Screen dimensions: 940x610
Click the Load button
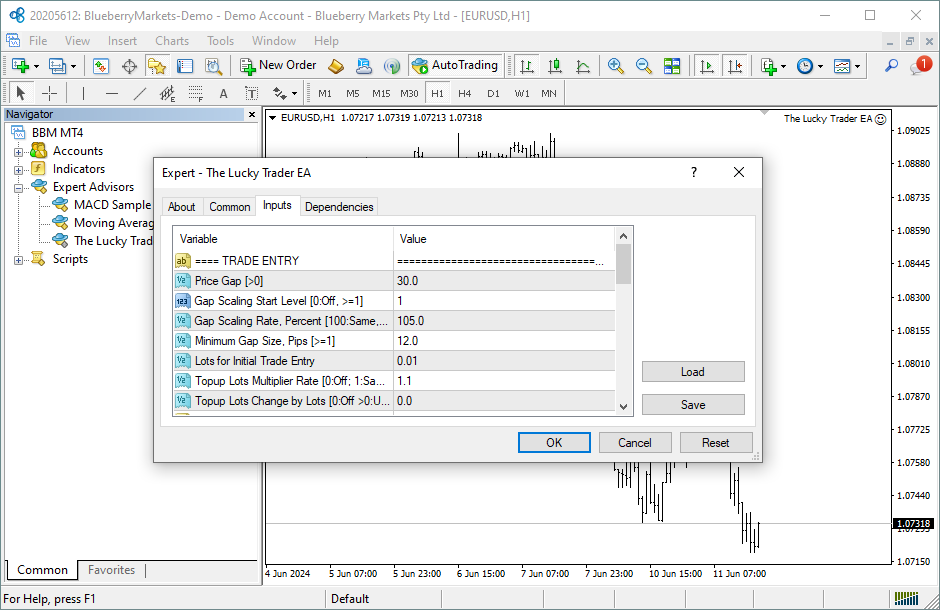click(x=693, y=372)
